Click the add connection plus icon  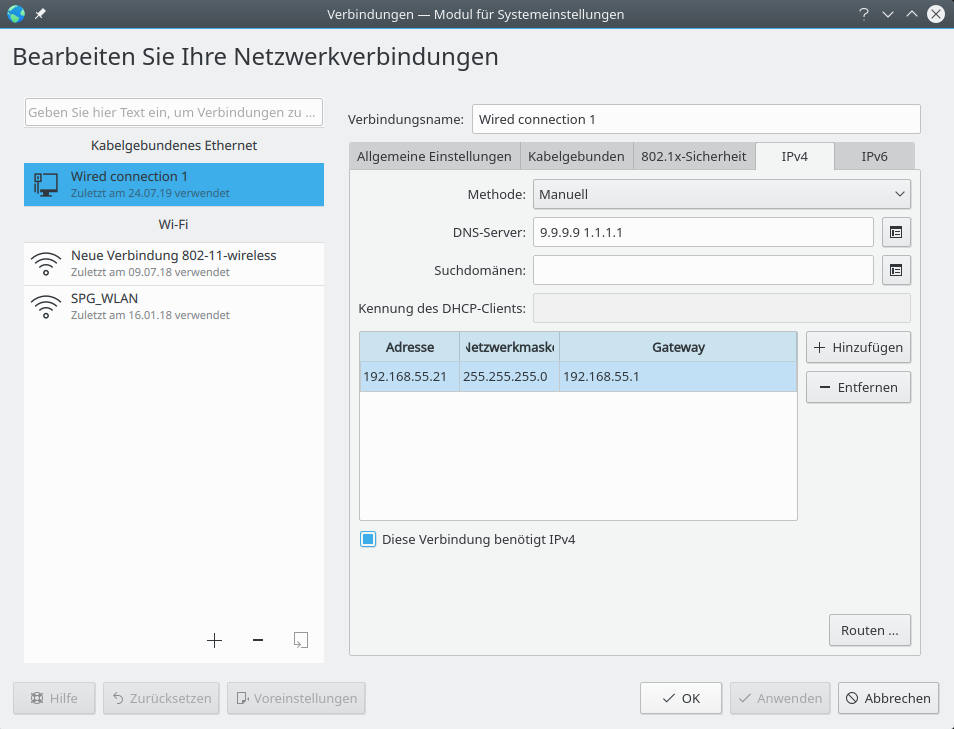click(x=214, y=640)
